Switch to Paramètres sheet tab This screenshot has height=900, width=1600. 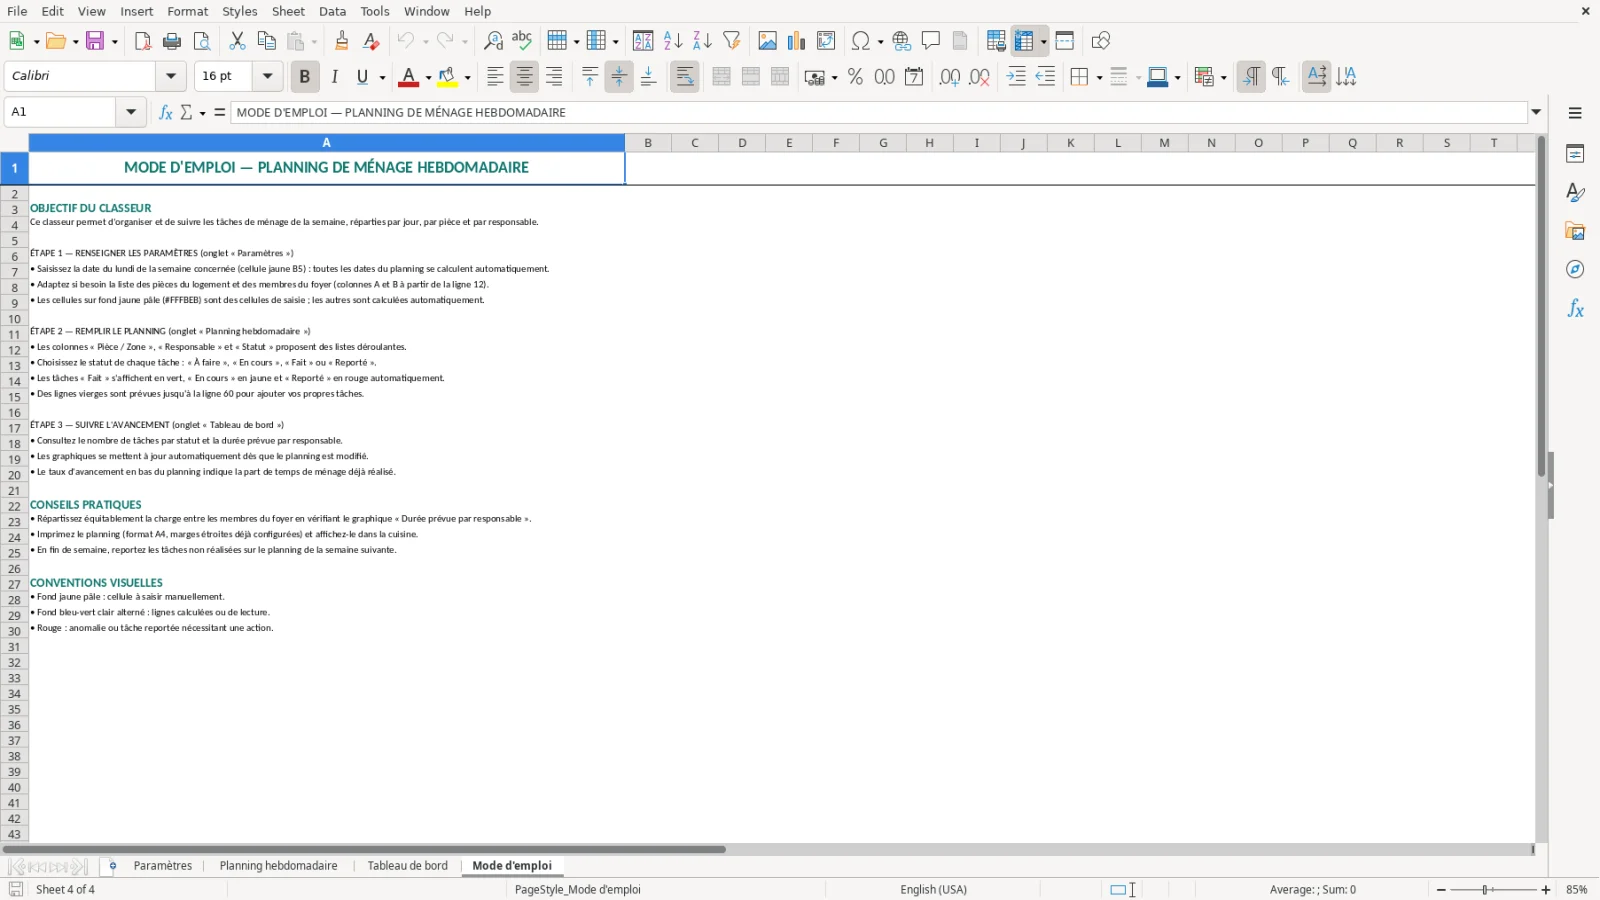[x=163, y=866]
